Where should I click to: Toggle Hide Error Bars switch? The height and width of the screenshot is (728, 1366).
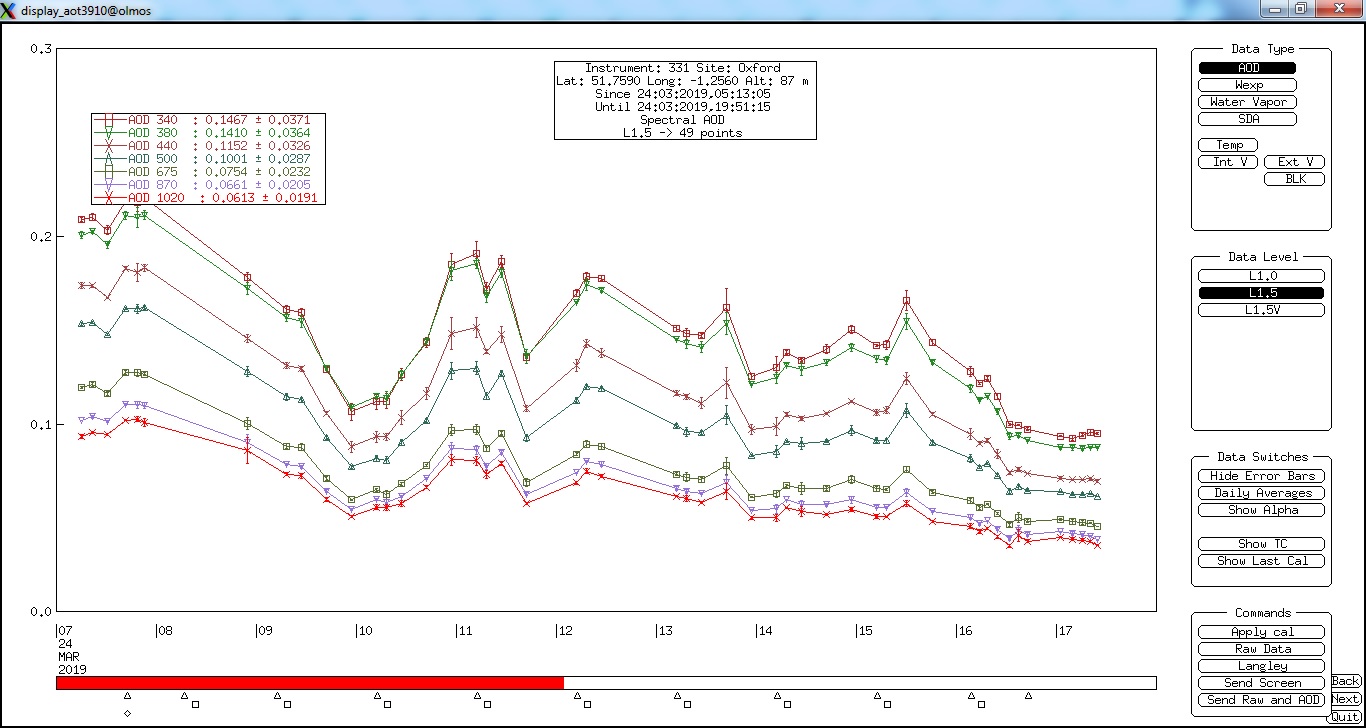[x=1262, y=476]
